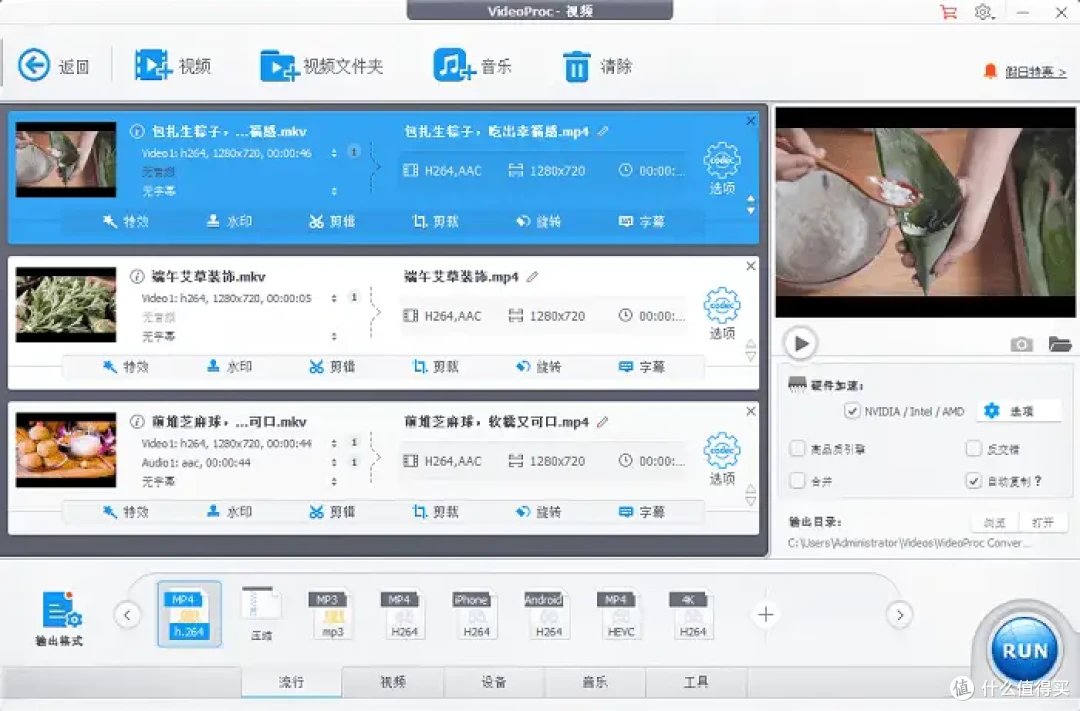1080x711 pixels.
Task: Select the Android H264 preset
Action: [x=548, y=614]
